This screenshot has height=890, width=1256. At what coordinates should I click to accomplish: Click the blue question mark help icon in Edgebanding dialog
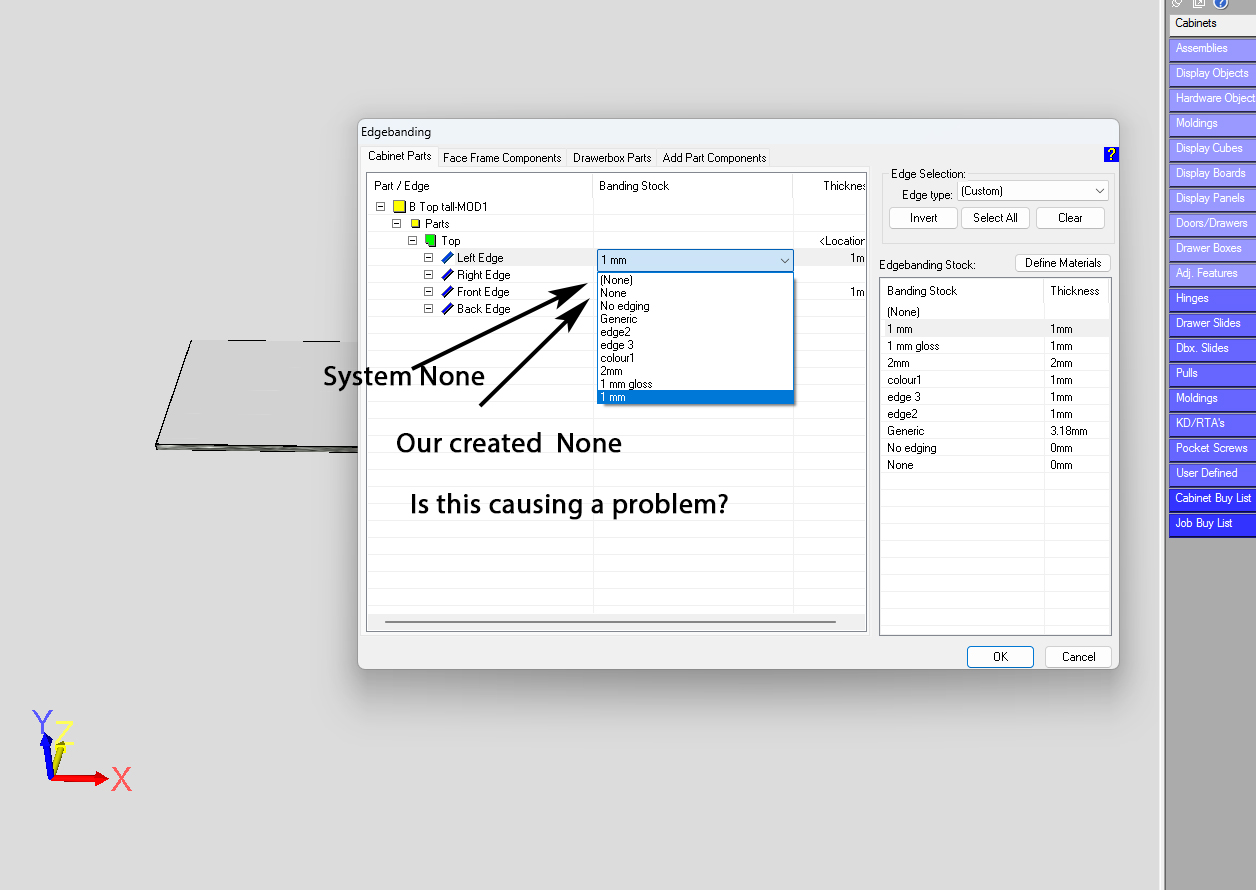click(1111, 155)
